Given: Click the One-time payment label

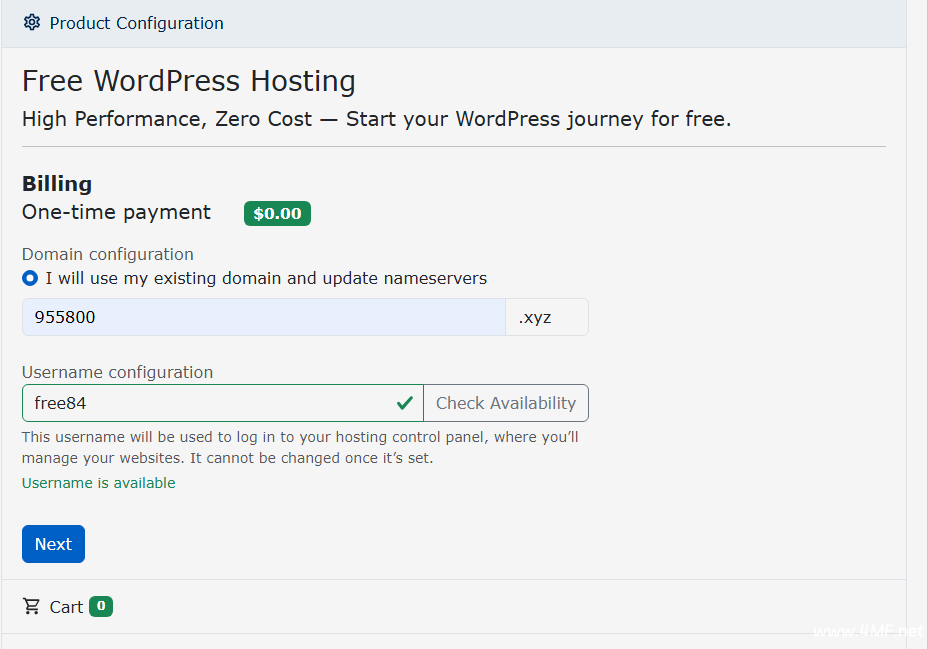Looking at the screenshot, I should pyautogui.click(x=116, y=212).
